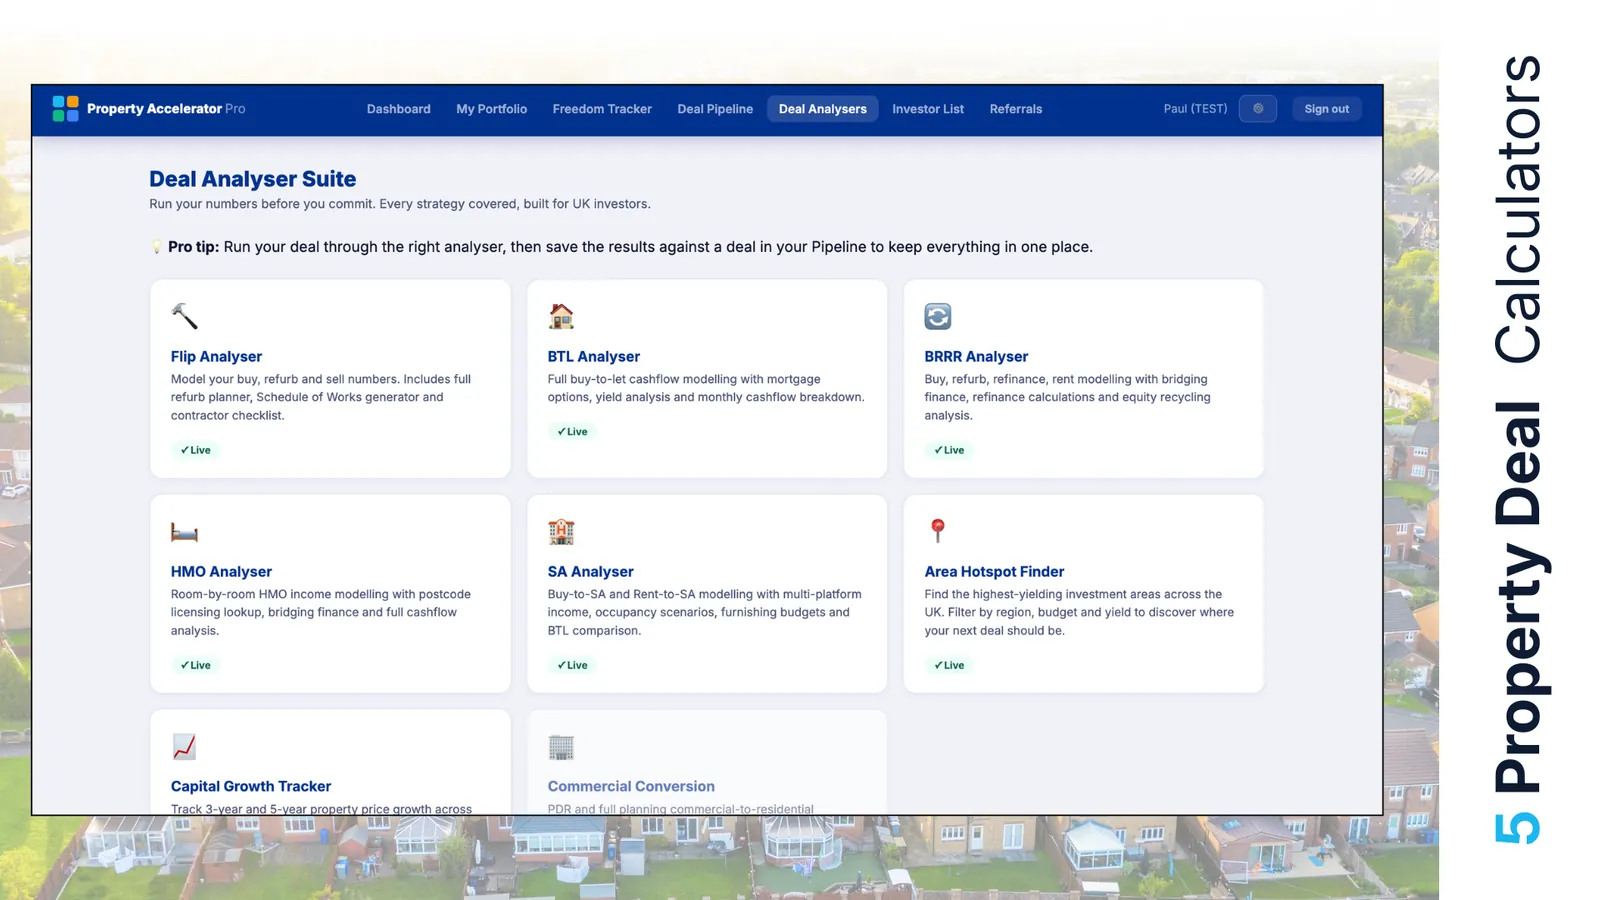
Task: Open the Flip Analyser title link
Action: 216,357
